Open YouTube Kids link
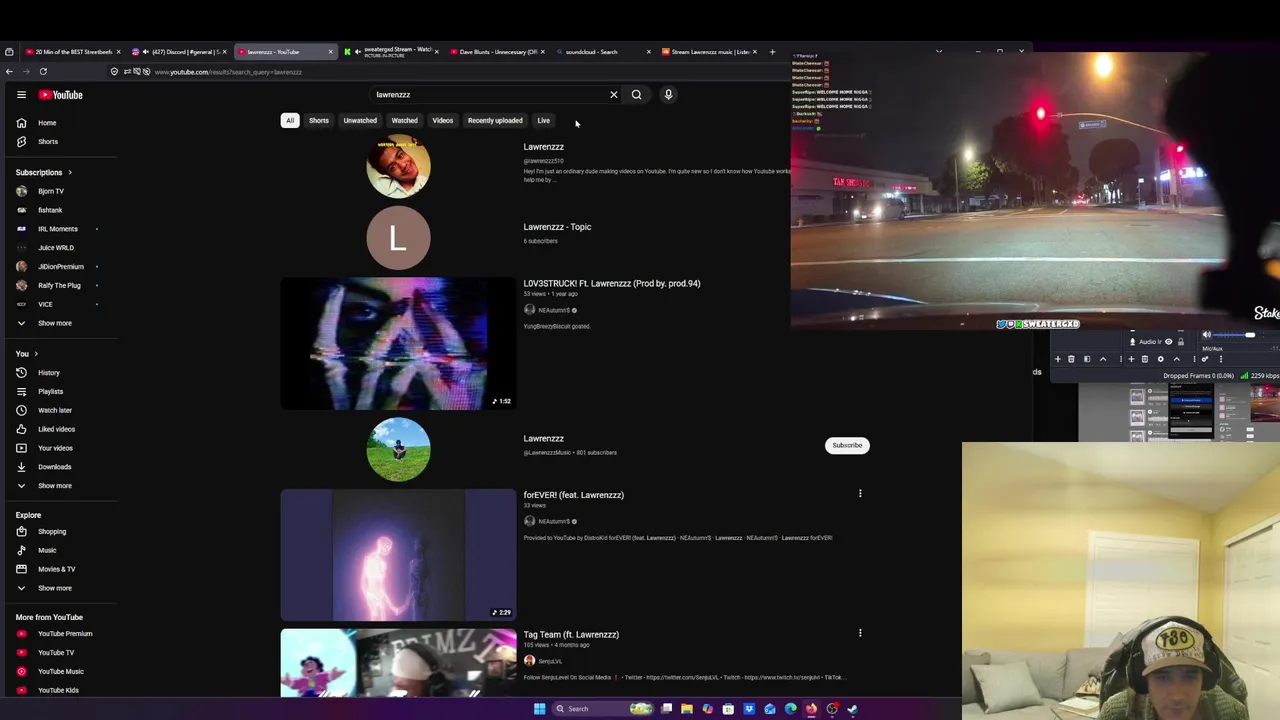 click(60, 690)
